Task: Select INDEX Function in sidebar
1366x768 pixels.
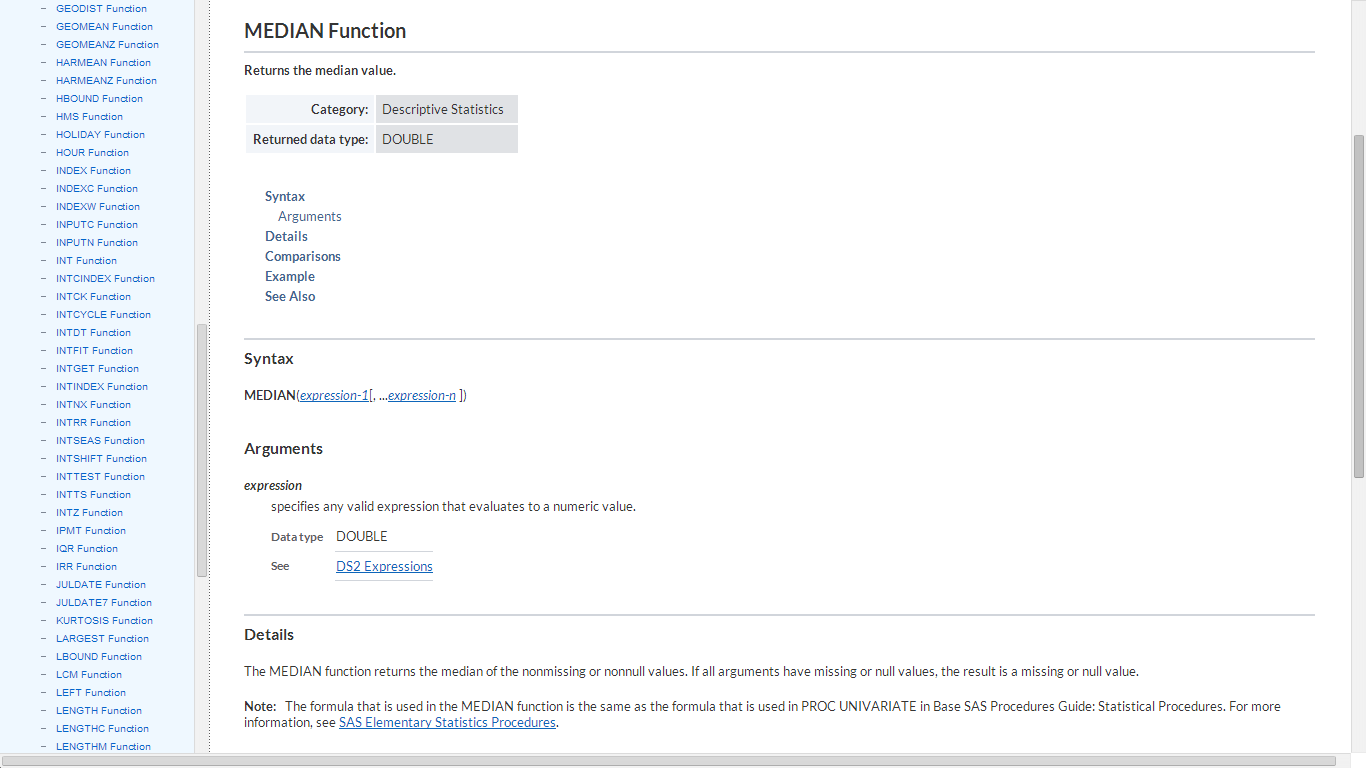Action: 93,171
